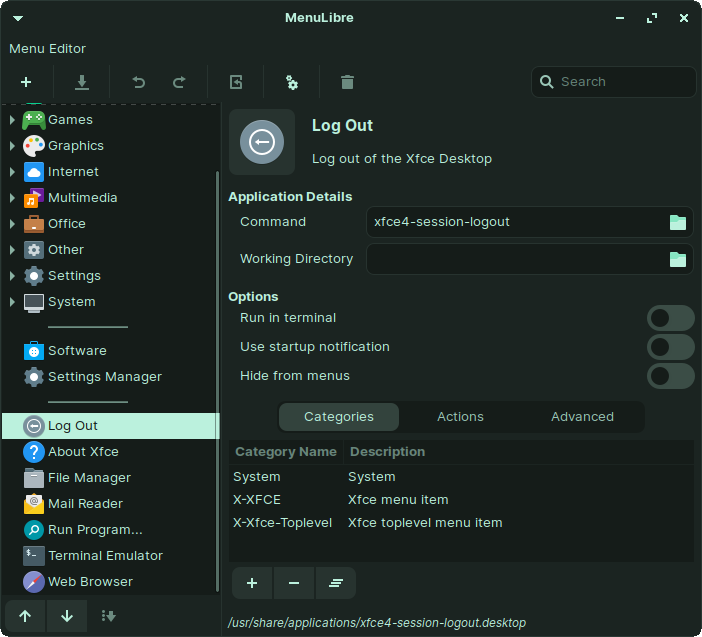
Task: Edit description Log out of the Xfce Desktop
Action: [402, 159]
